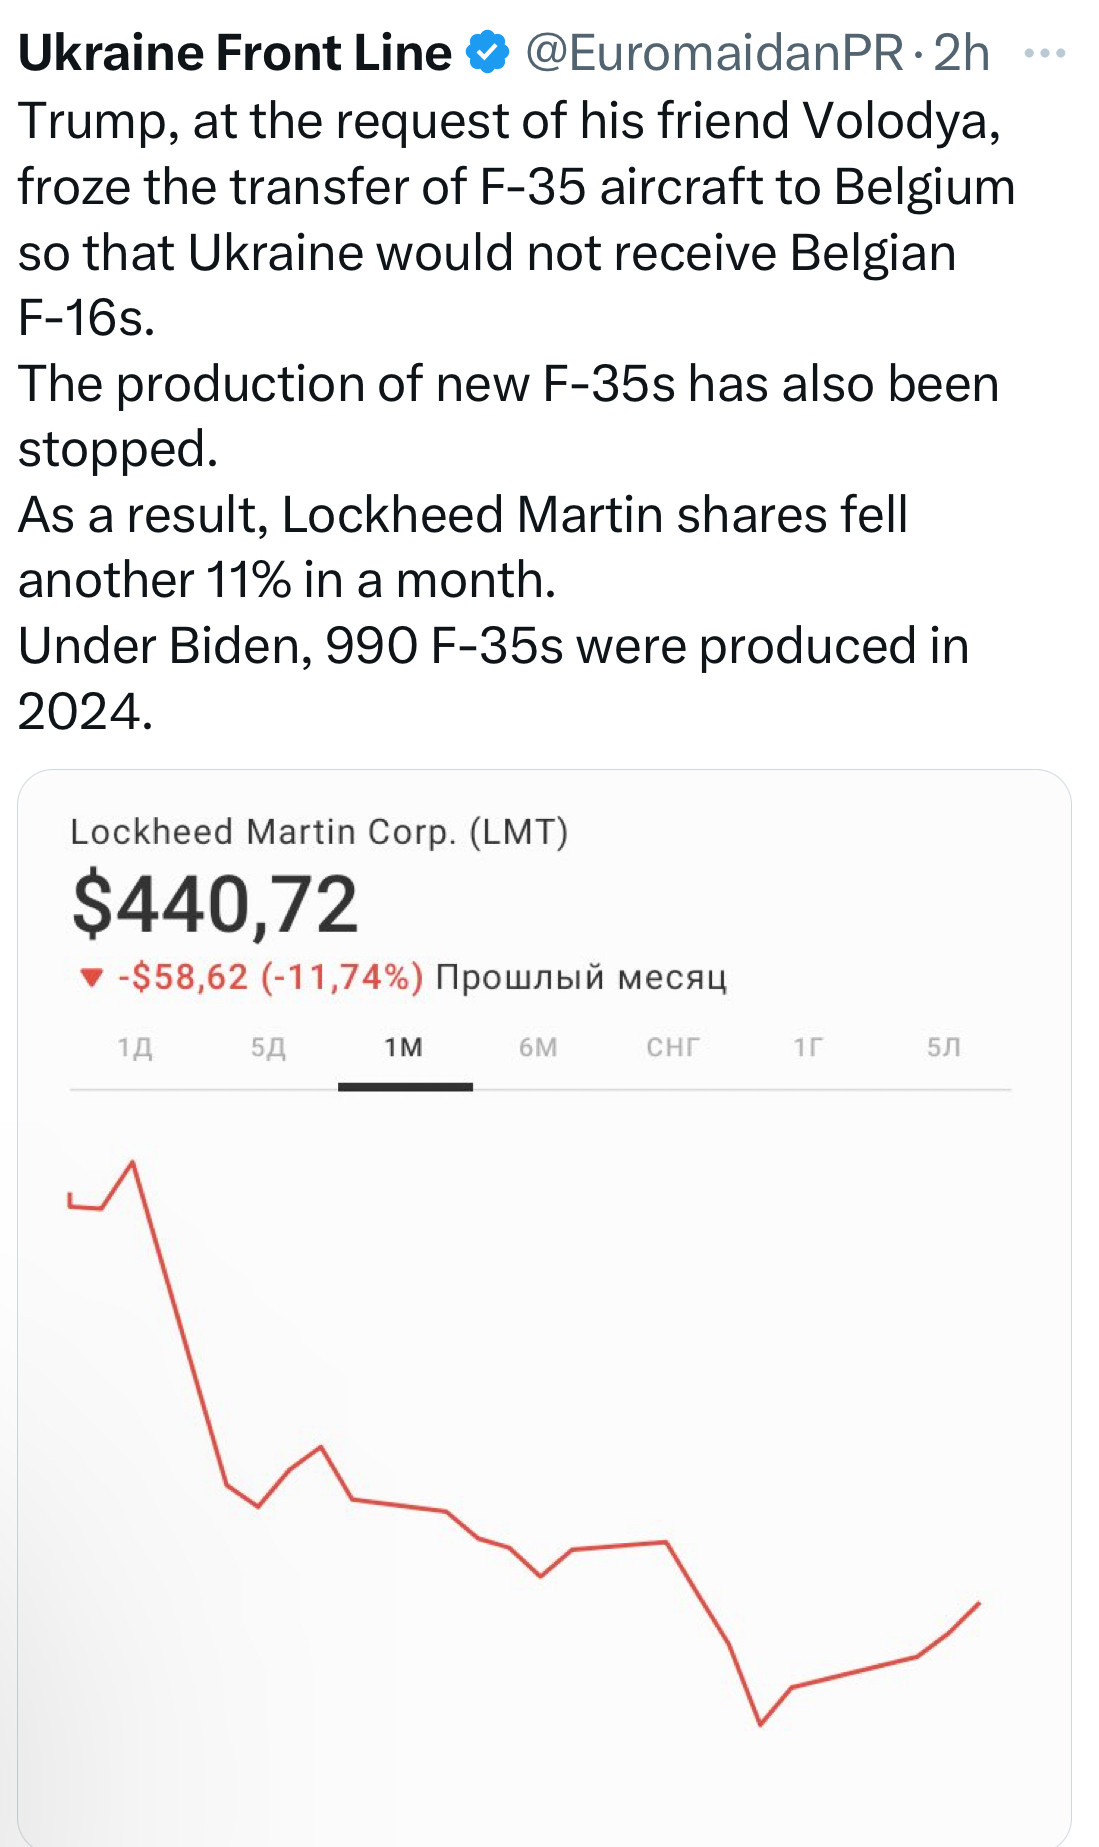Click the Прошлый месяц period label
Screen dimensions: 1099x1847
(581, 977)
